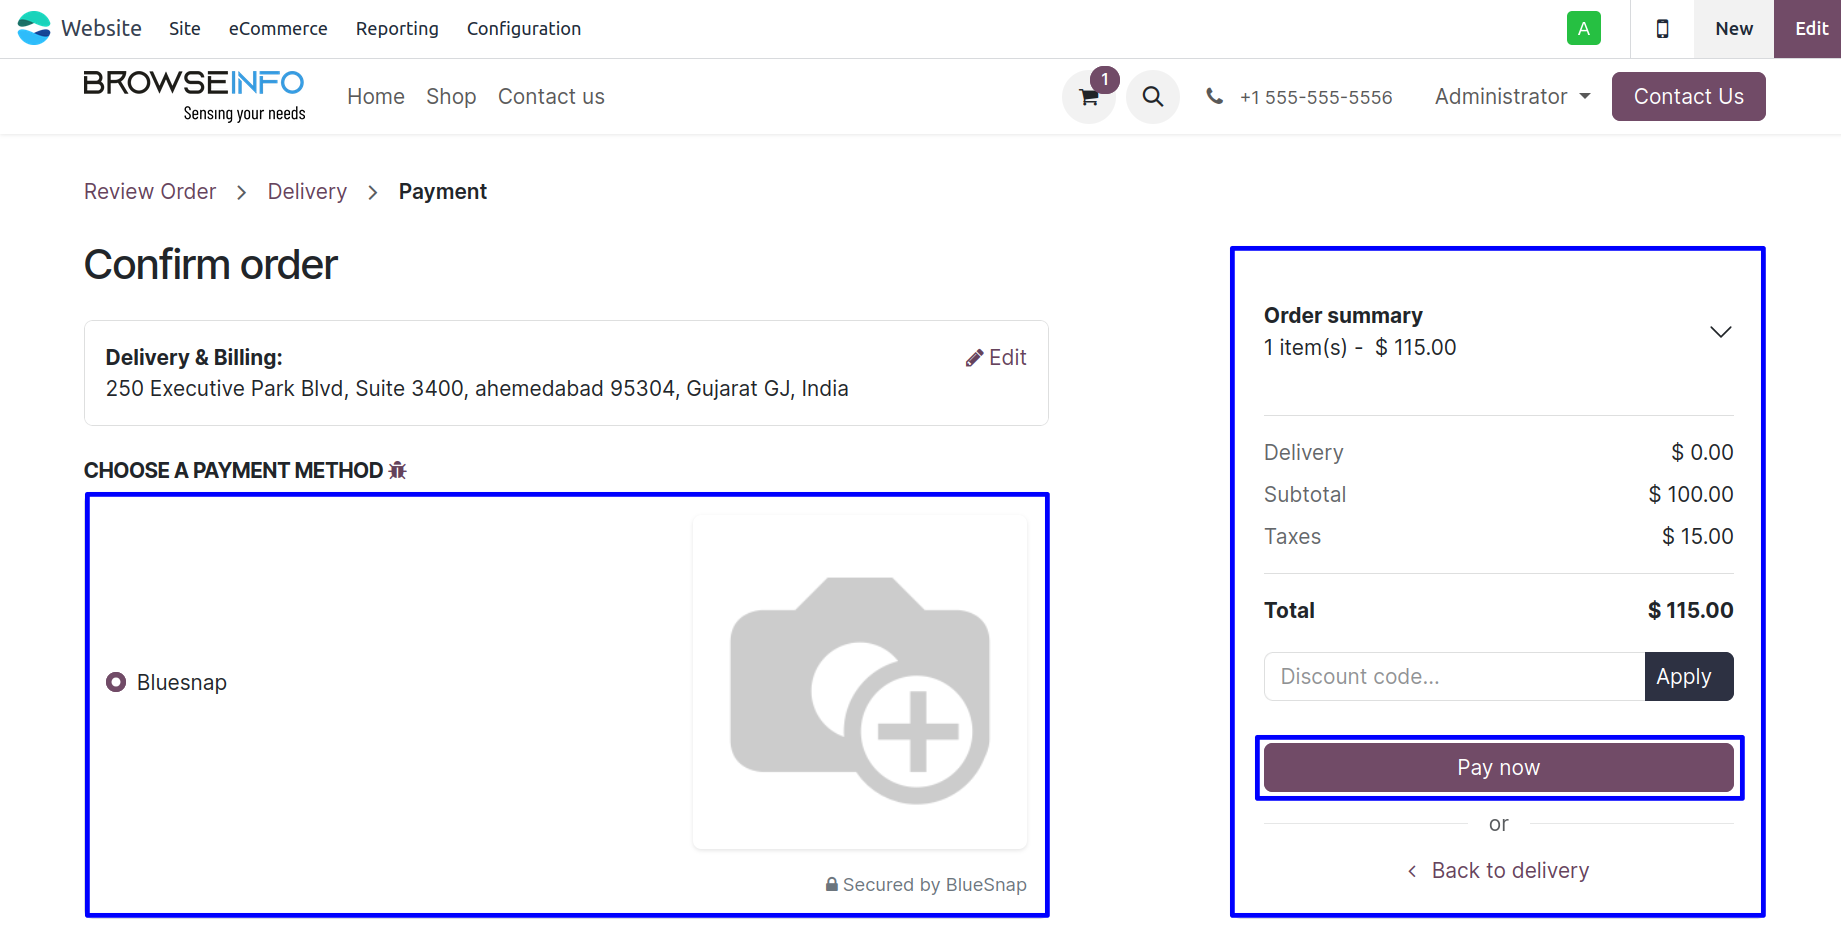This screenshot has height=929, width=1841.
Task: Click the Bluesnap payment image placeholder
Action: tap(860, 682)
